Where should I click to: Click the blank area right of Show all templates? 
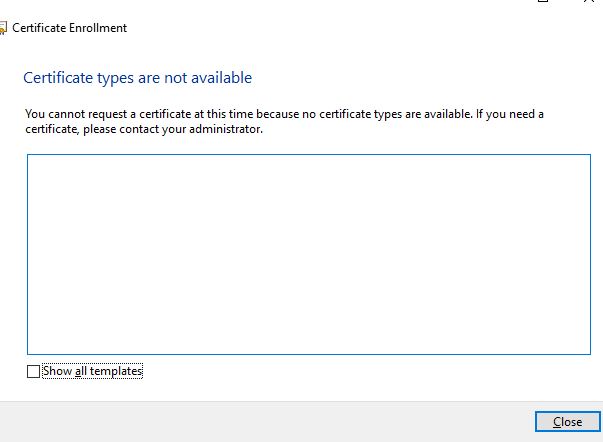(350, 372)
